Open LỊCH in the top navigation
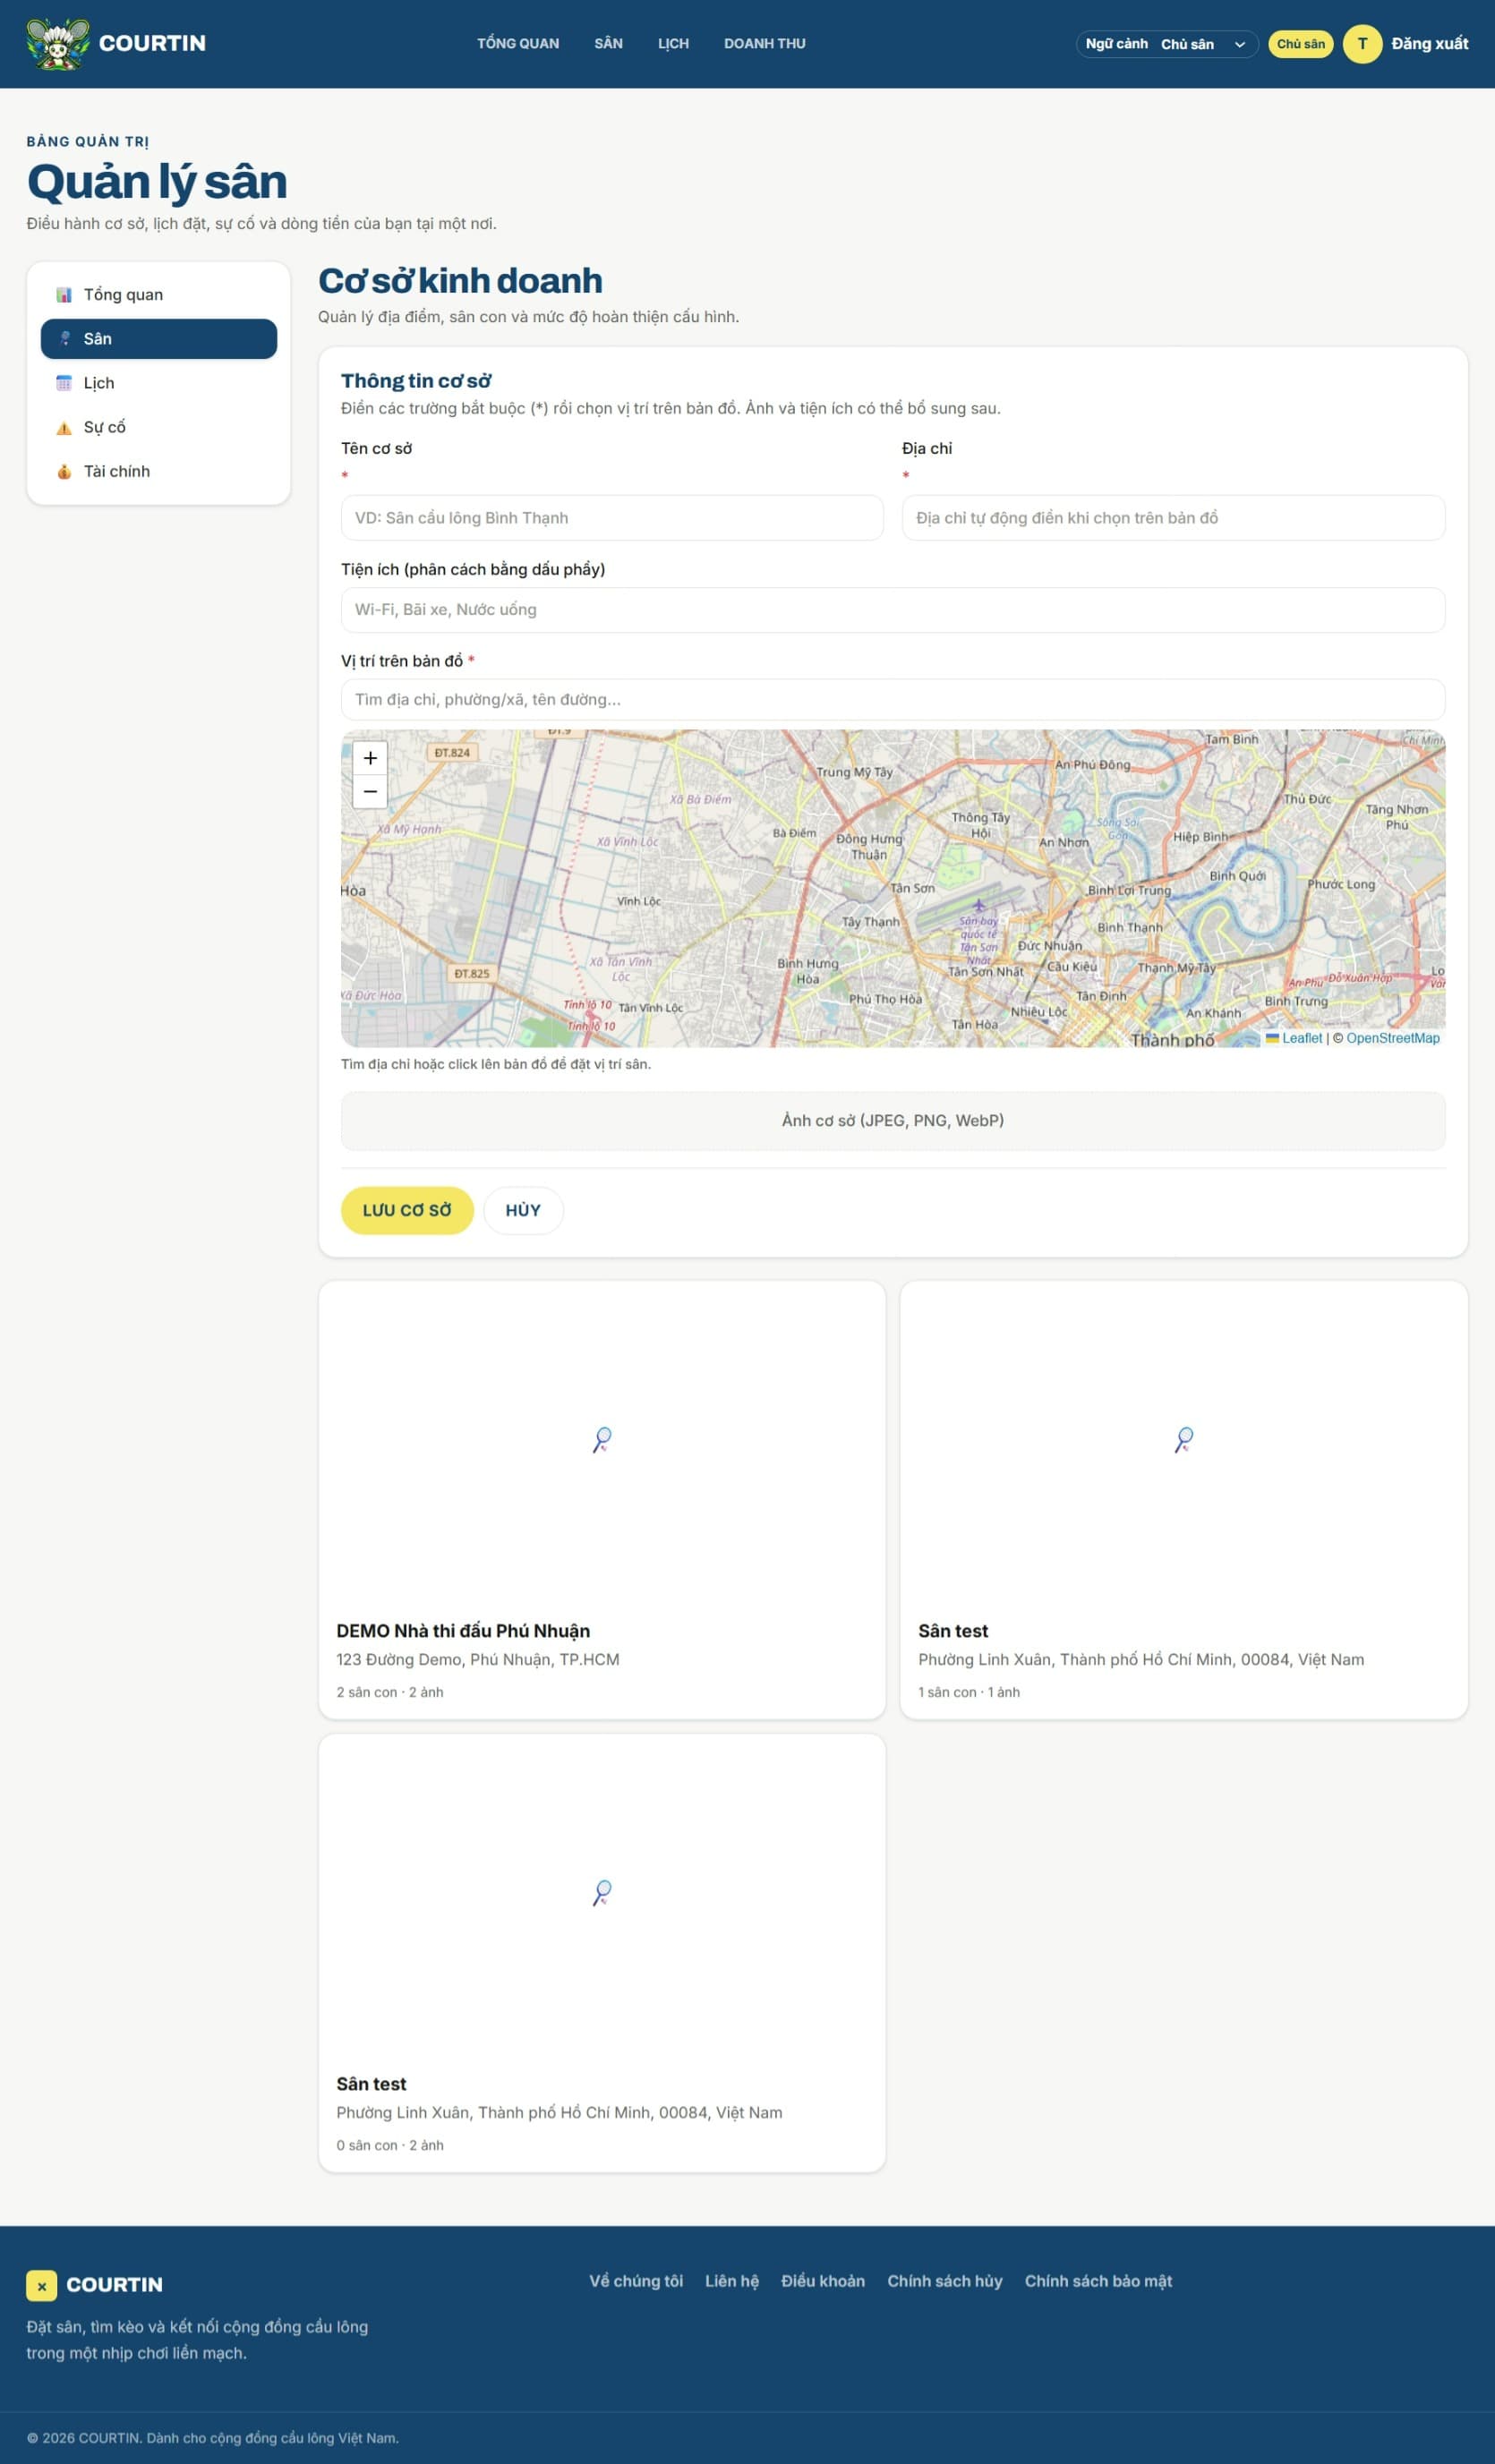The width and height of the screenshot is (1495, 2464). click(x=673, y=44)
